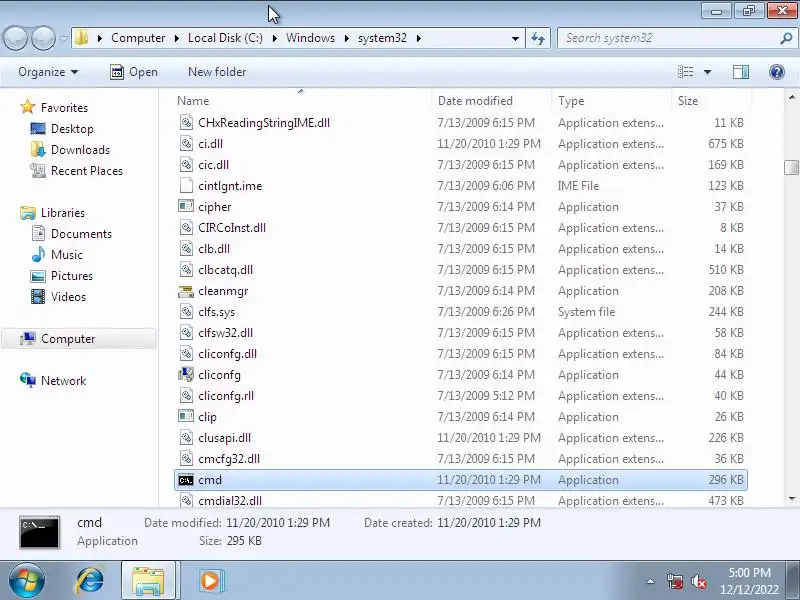Click the cliconfg application icon
Screen dimensions: 800x600
186,374
